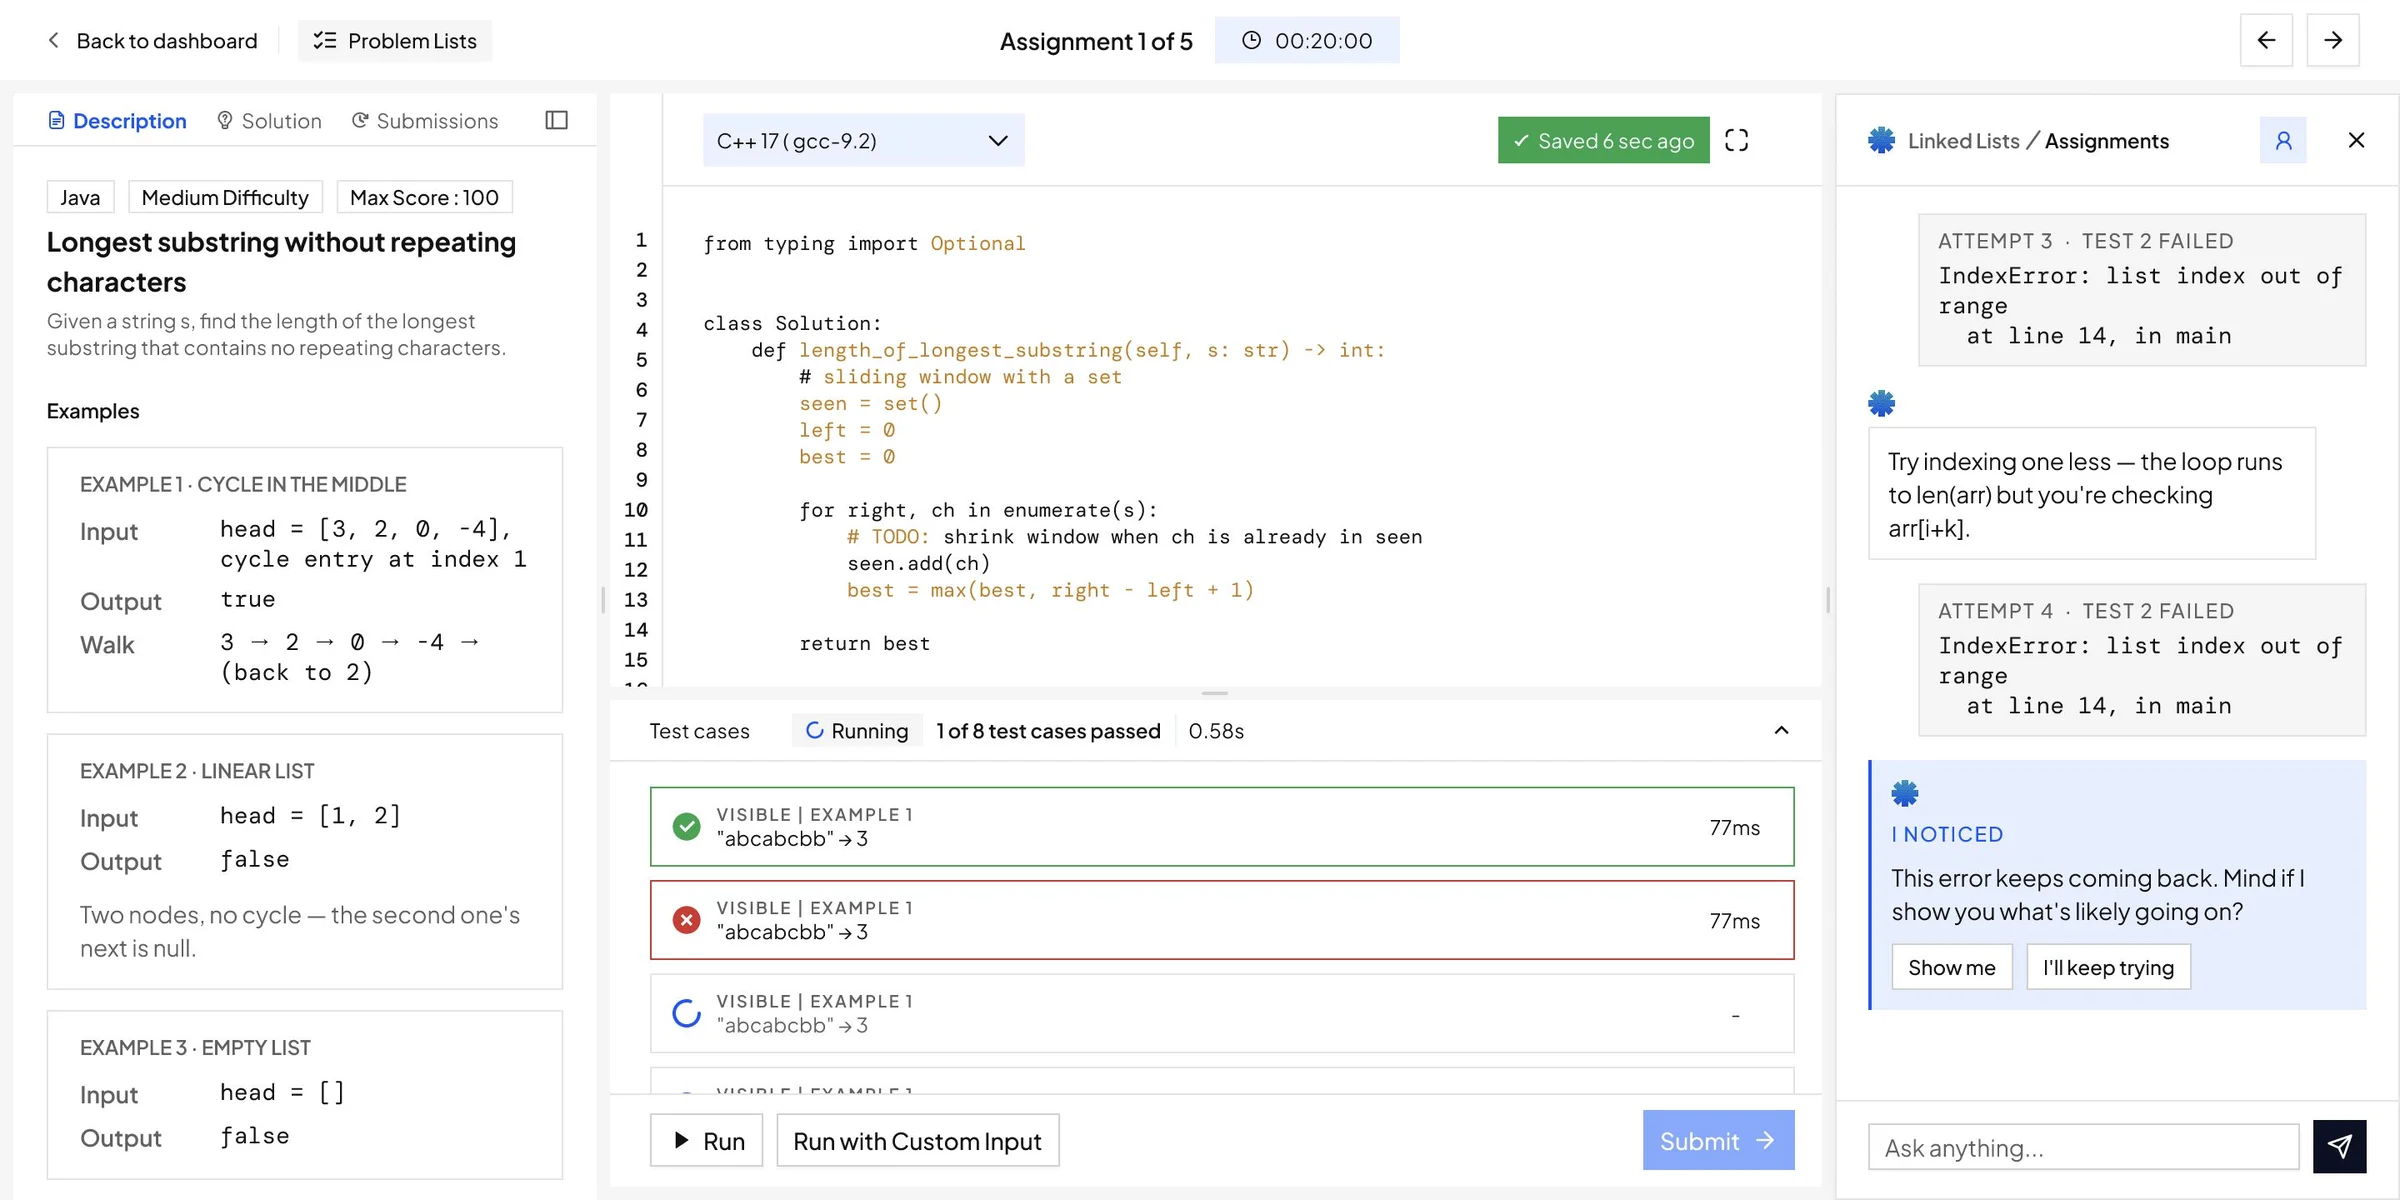Click the Show me button

1951,967
